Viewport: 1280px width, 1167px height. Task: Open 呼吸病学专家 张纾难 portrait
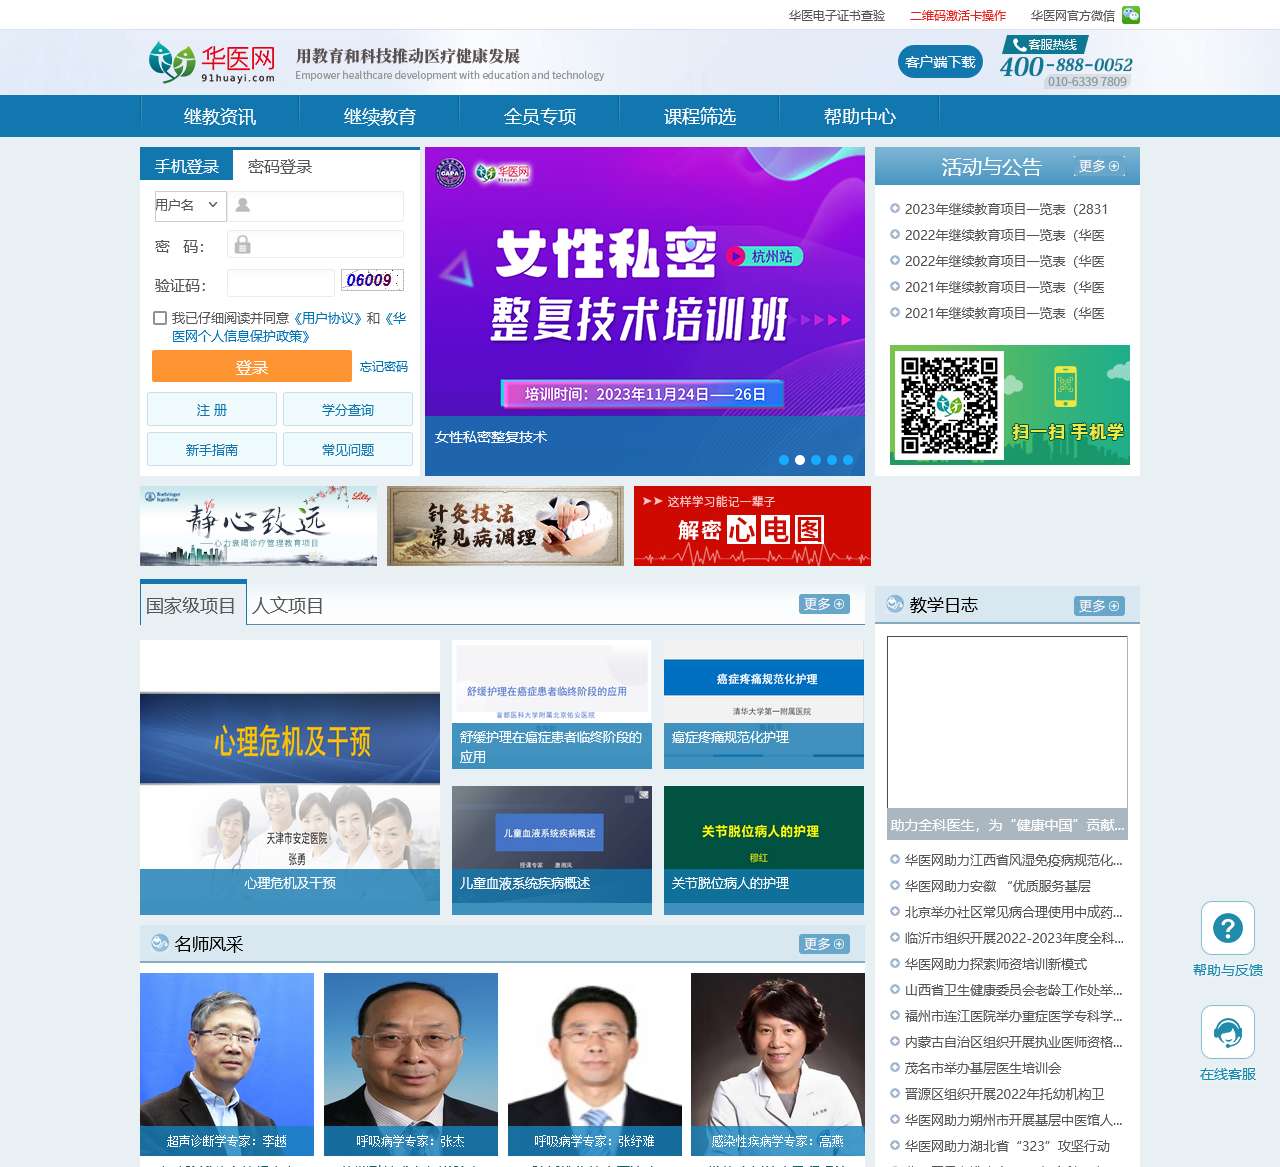click(594, 1064)
